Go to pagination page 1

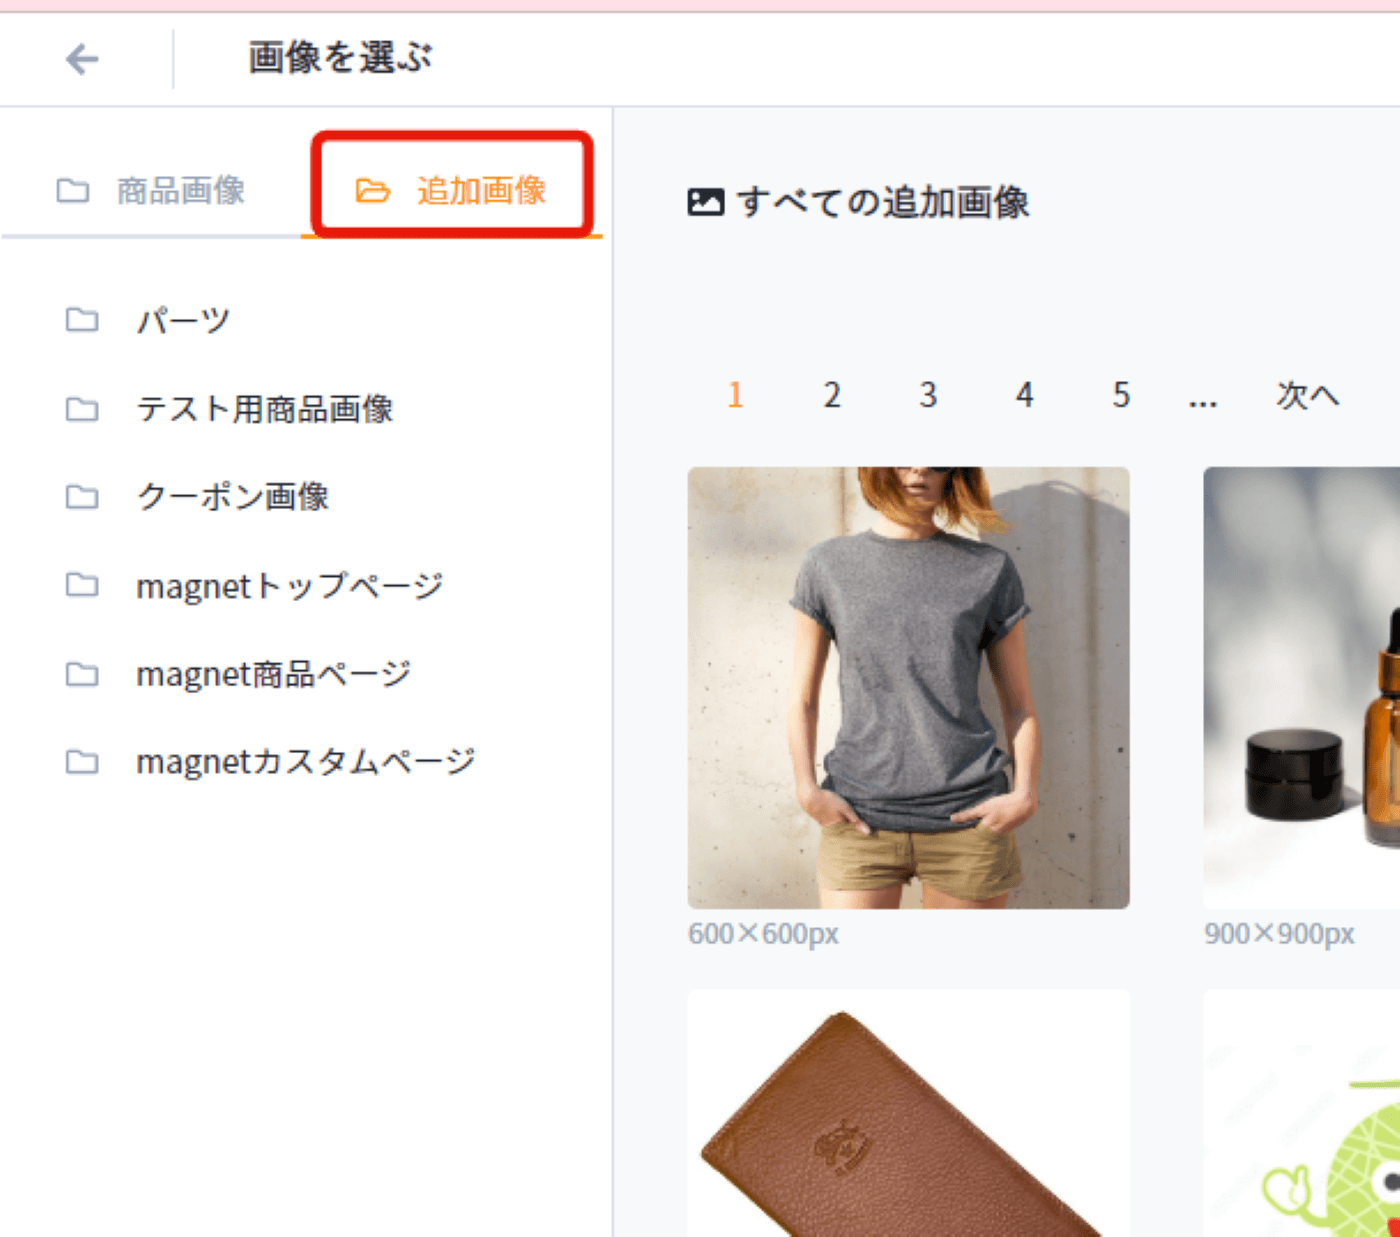pos(735,395)
